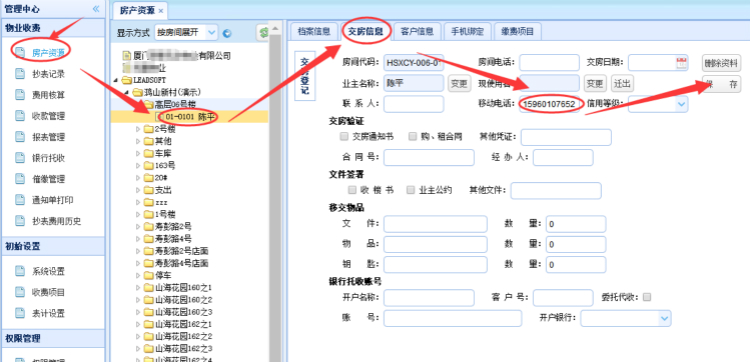Click the green refresh icon above tree
The height and width of the screenshot is (362, 750).
[x=263, y=33]
